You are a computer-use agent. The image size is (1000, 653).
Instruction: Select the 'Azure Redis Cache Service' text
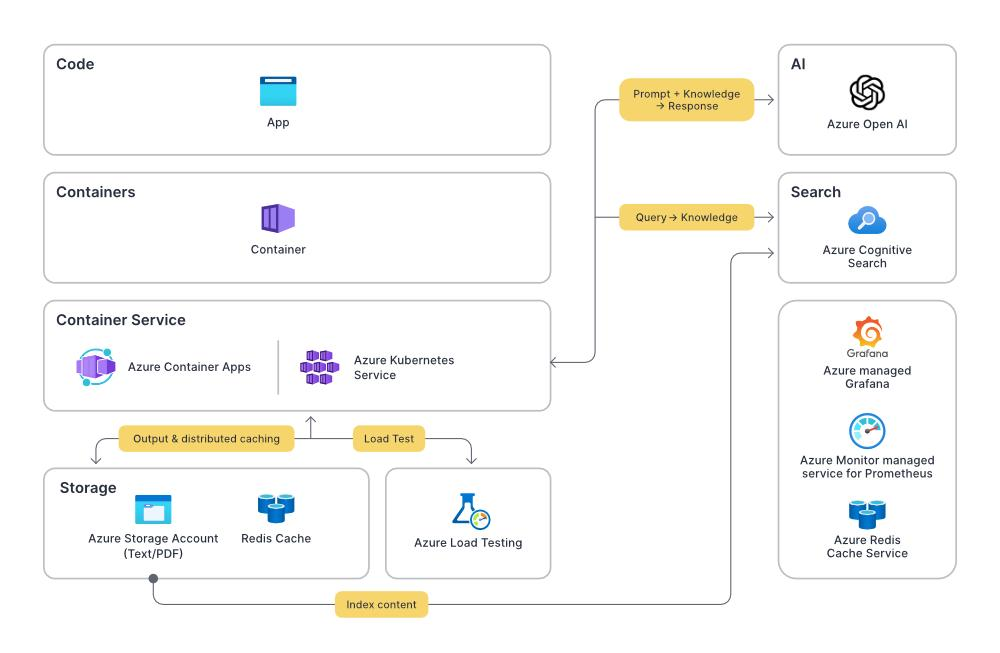coord(867,547)
